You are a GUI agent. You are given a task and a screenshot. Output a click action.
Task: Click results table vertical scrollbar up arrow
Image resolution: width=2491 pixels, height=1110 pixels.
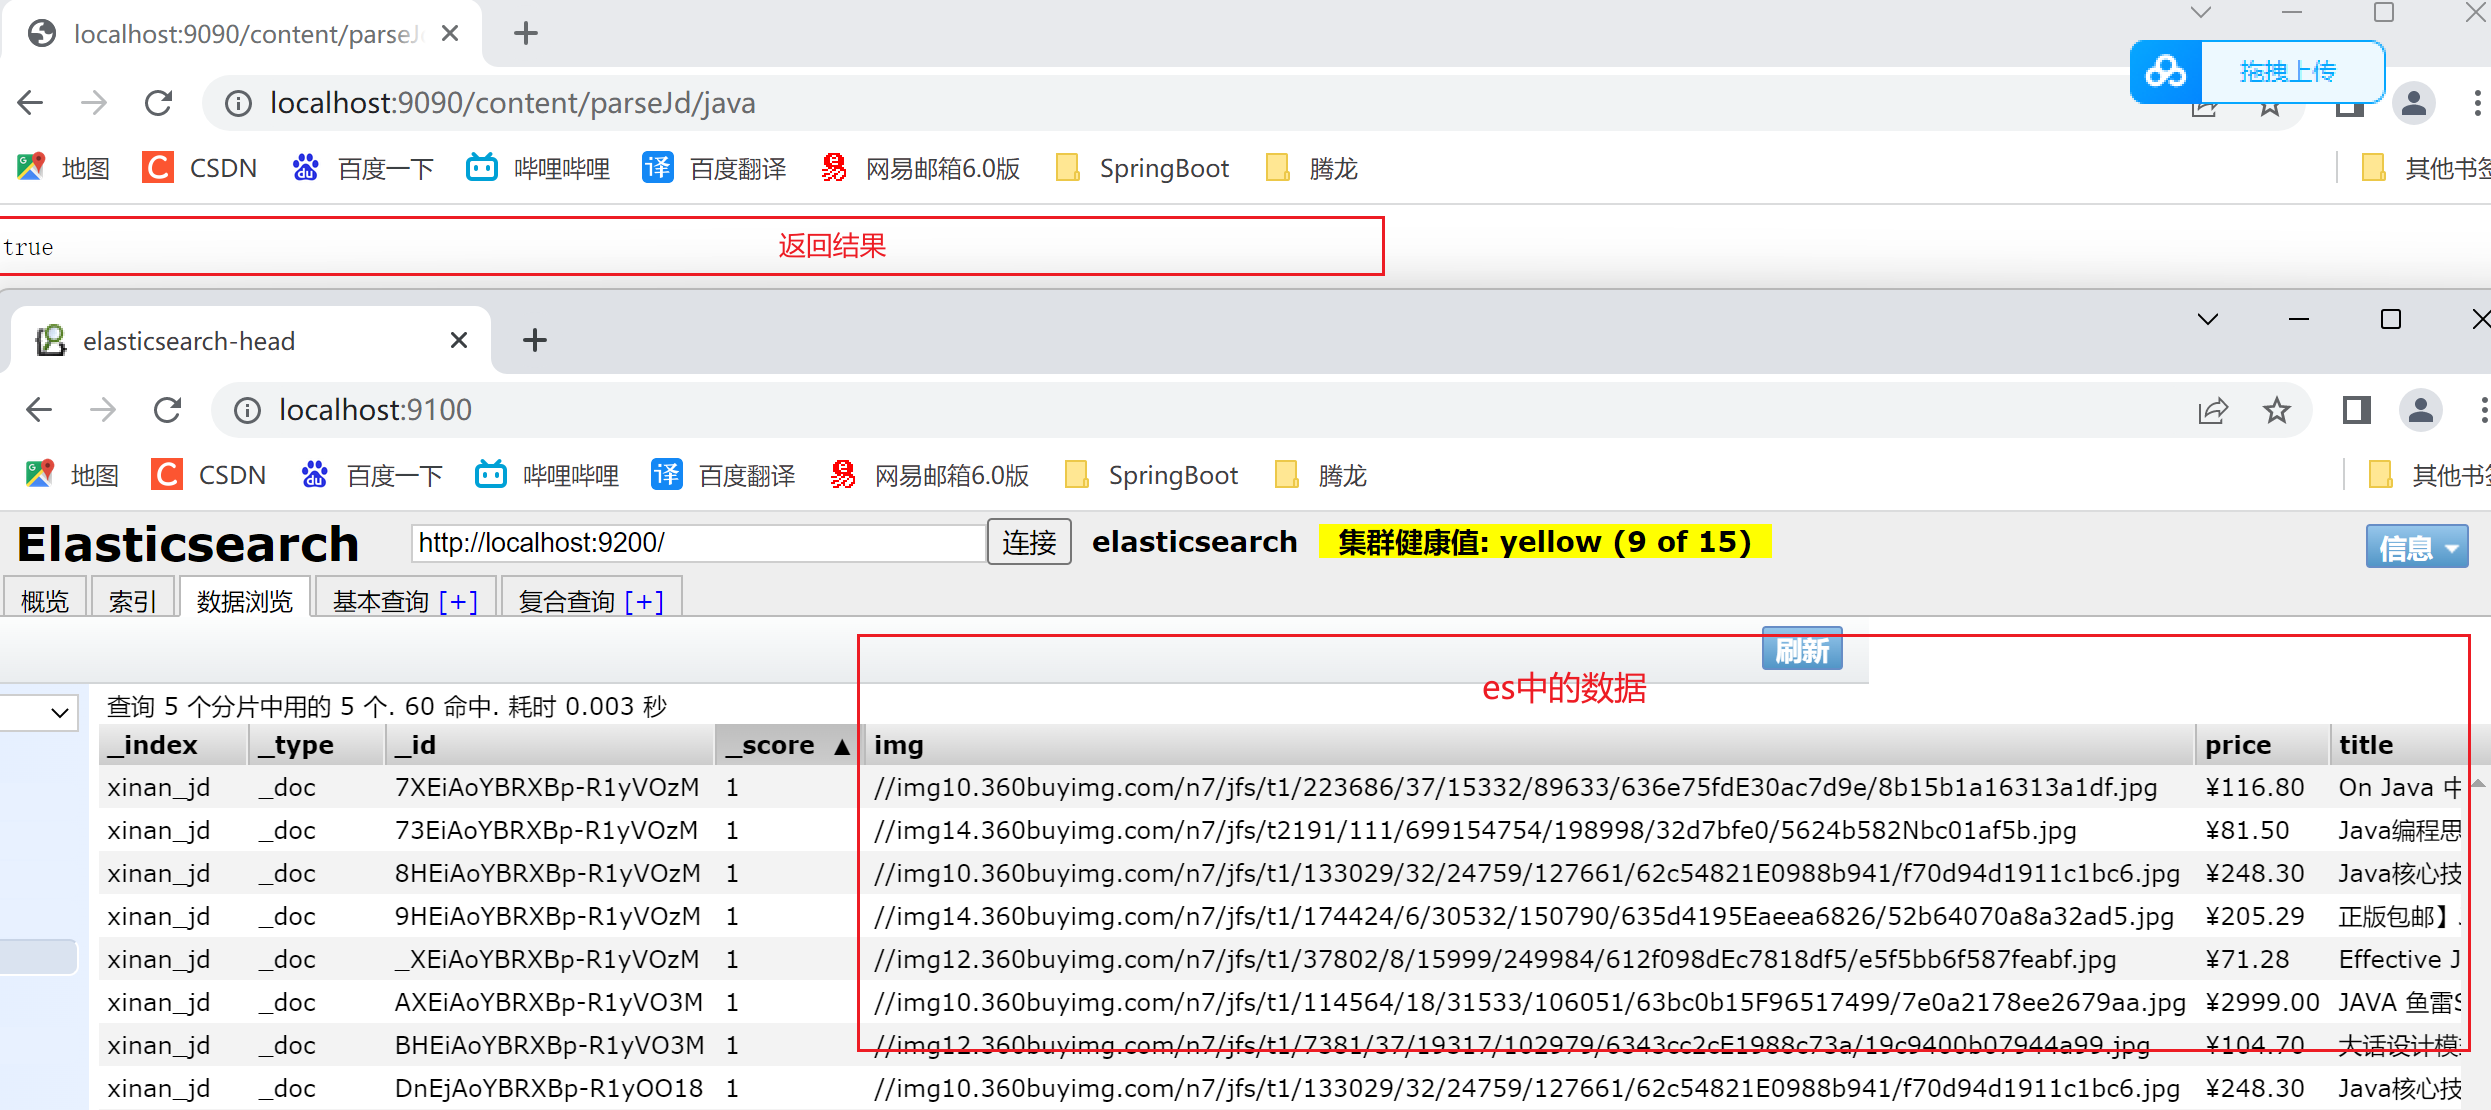point(2480,783)
